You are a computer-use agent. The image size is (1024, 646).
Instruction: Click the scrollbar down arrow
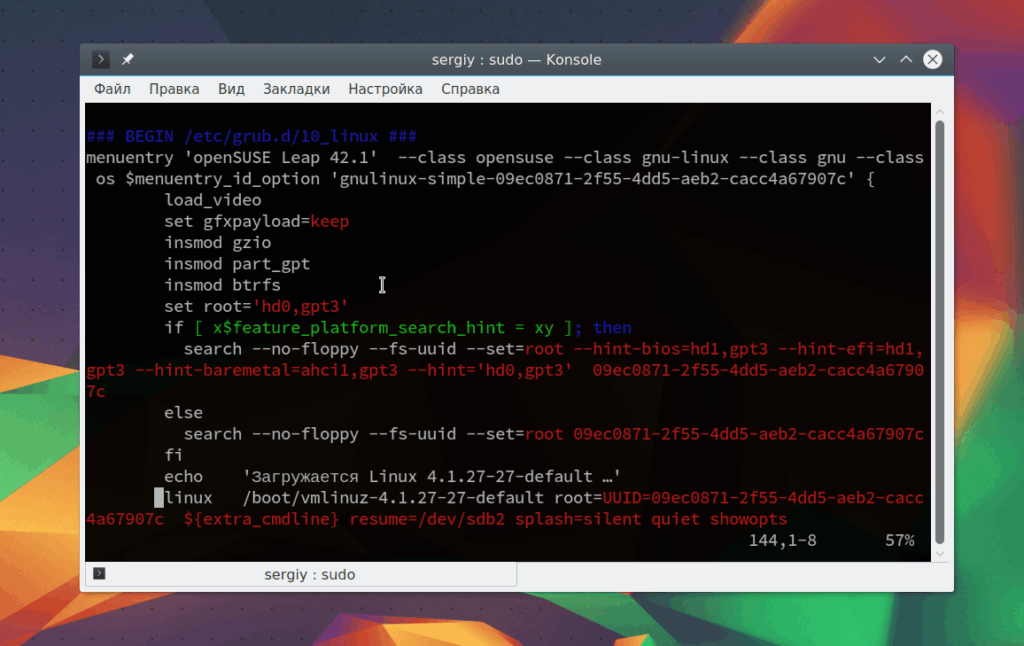click(x=940, y=554)
